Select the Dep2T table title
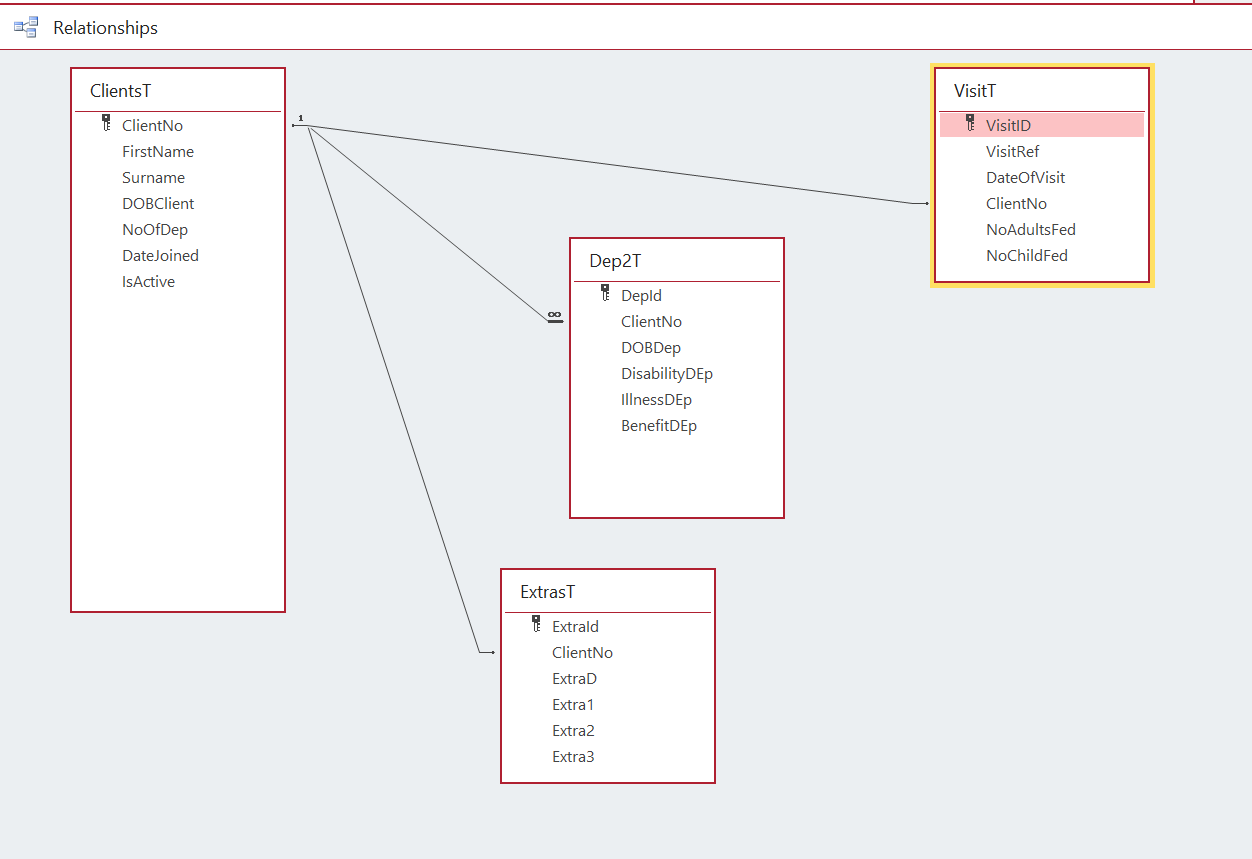 pos(615,261)
